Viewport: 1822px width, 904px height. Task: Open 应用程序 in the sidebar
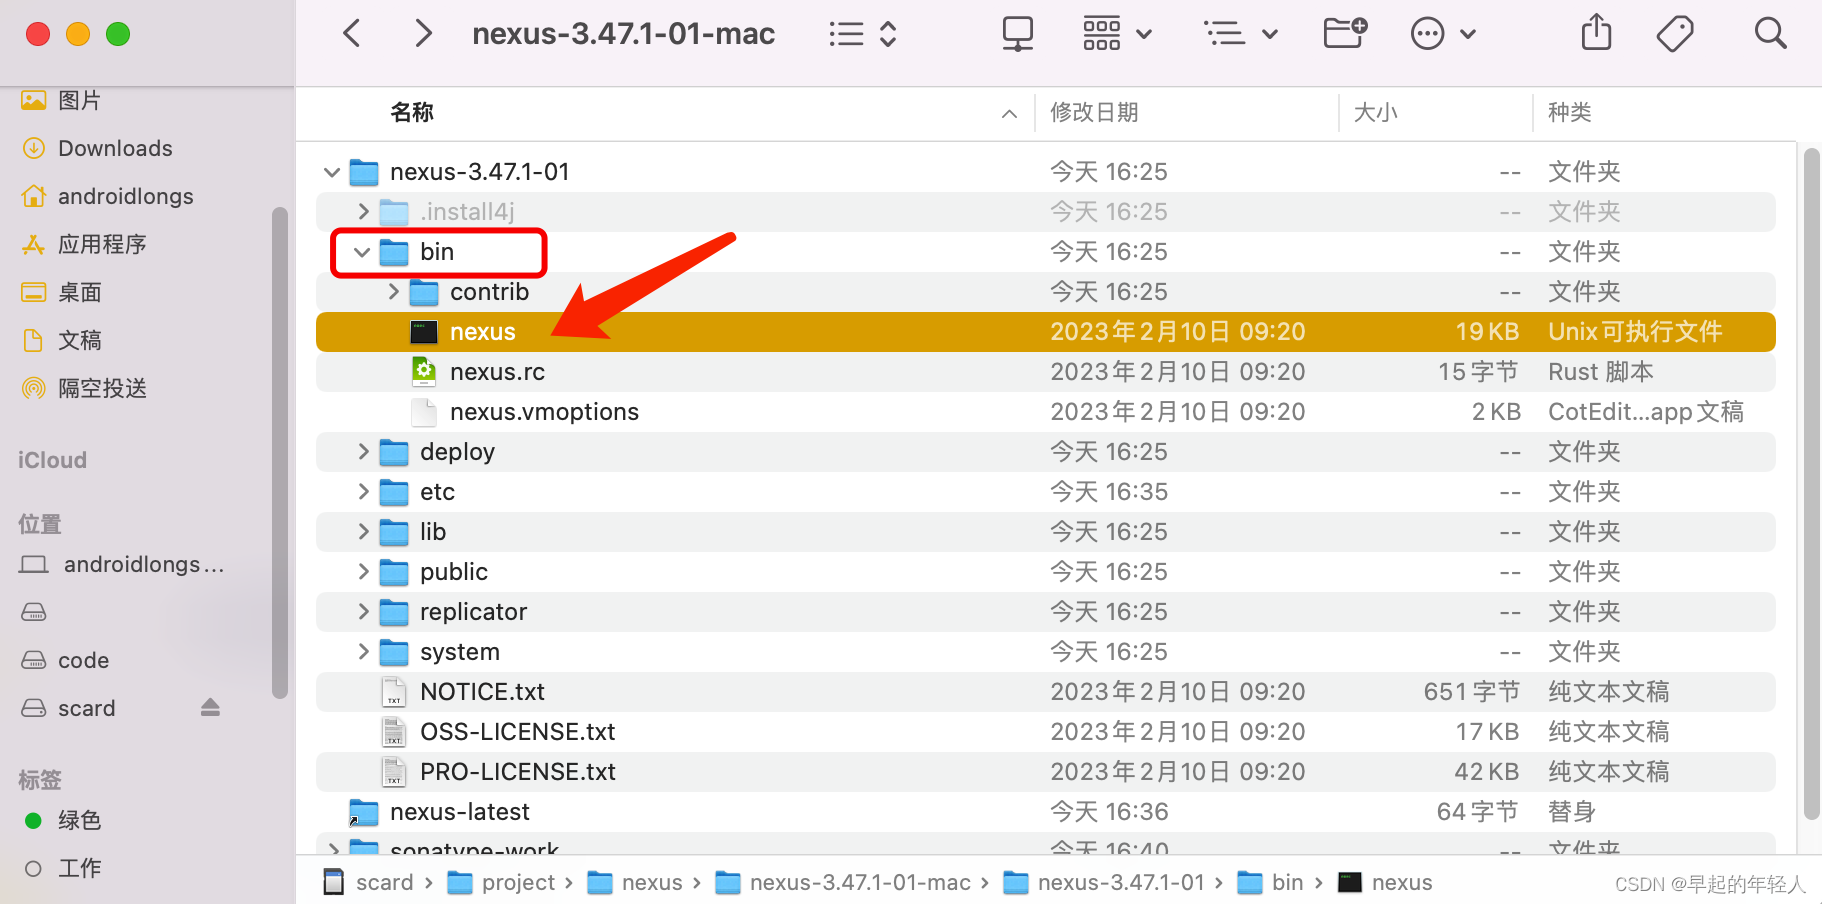pos(102,244)
